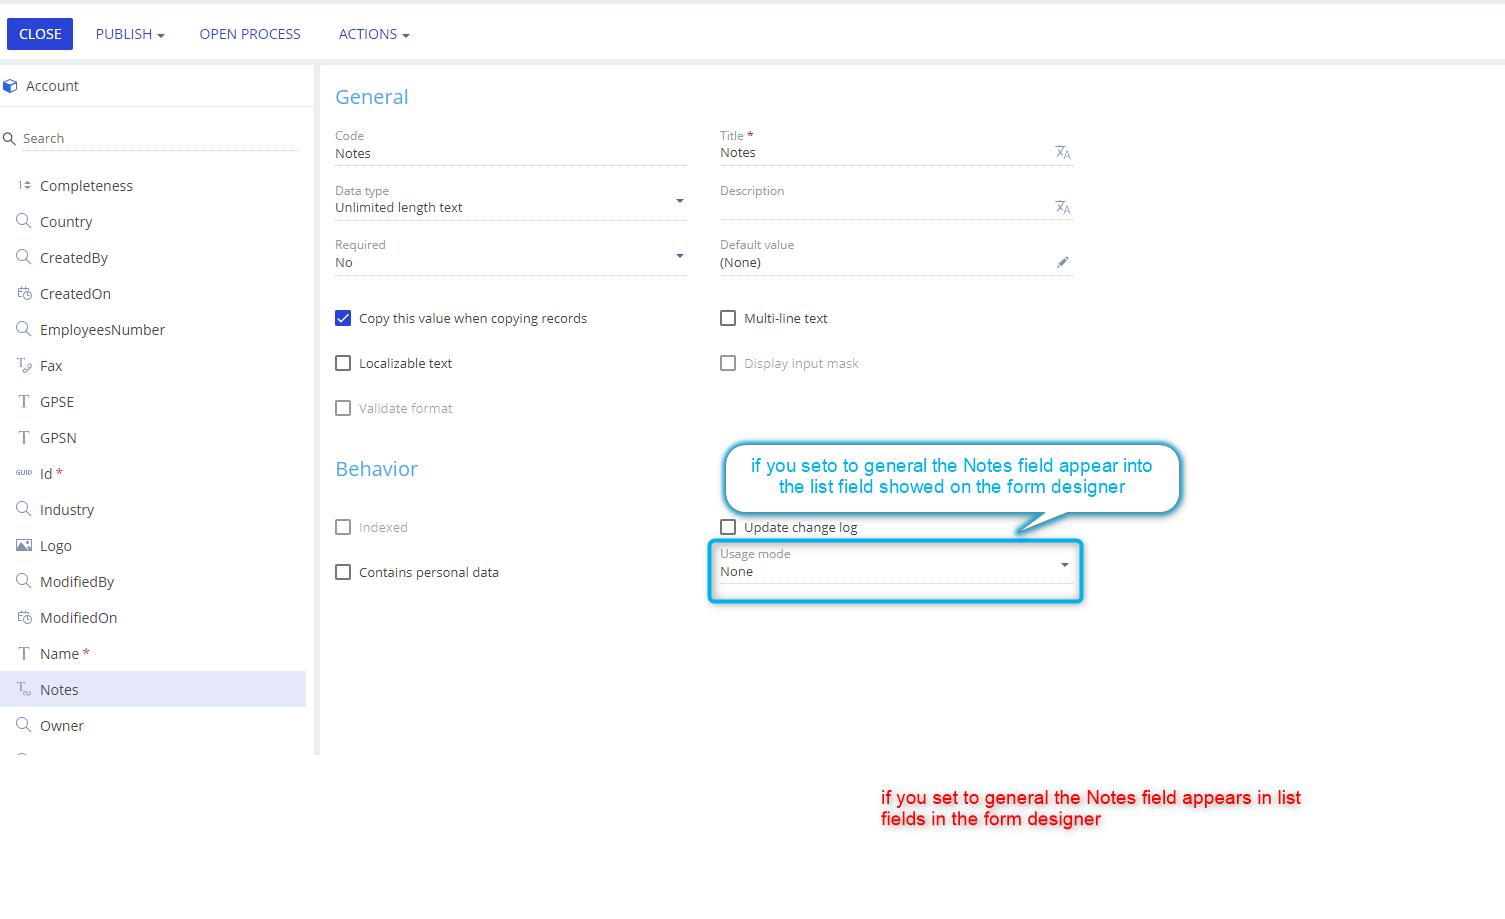Click Open Process button
The image size is (1505, 919).
click(250, 34)
